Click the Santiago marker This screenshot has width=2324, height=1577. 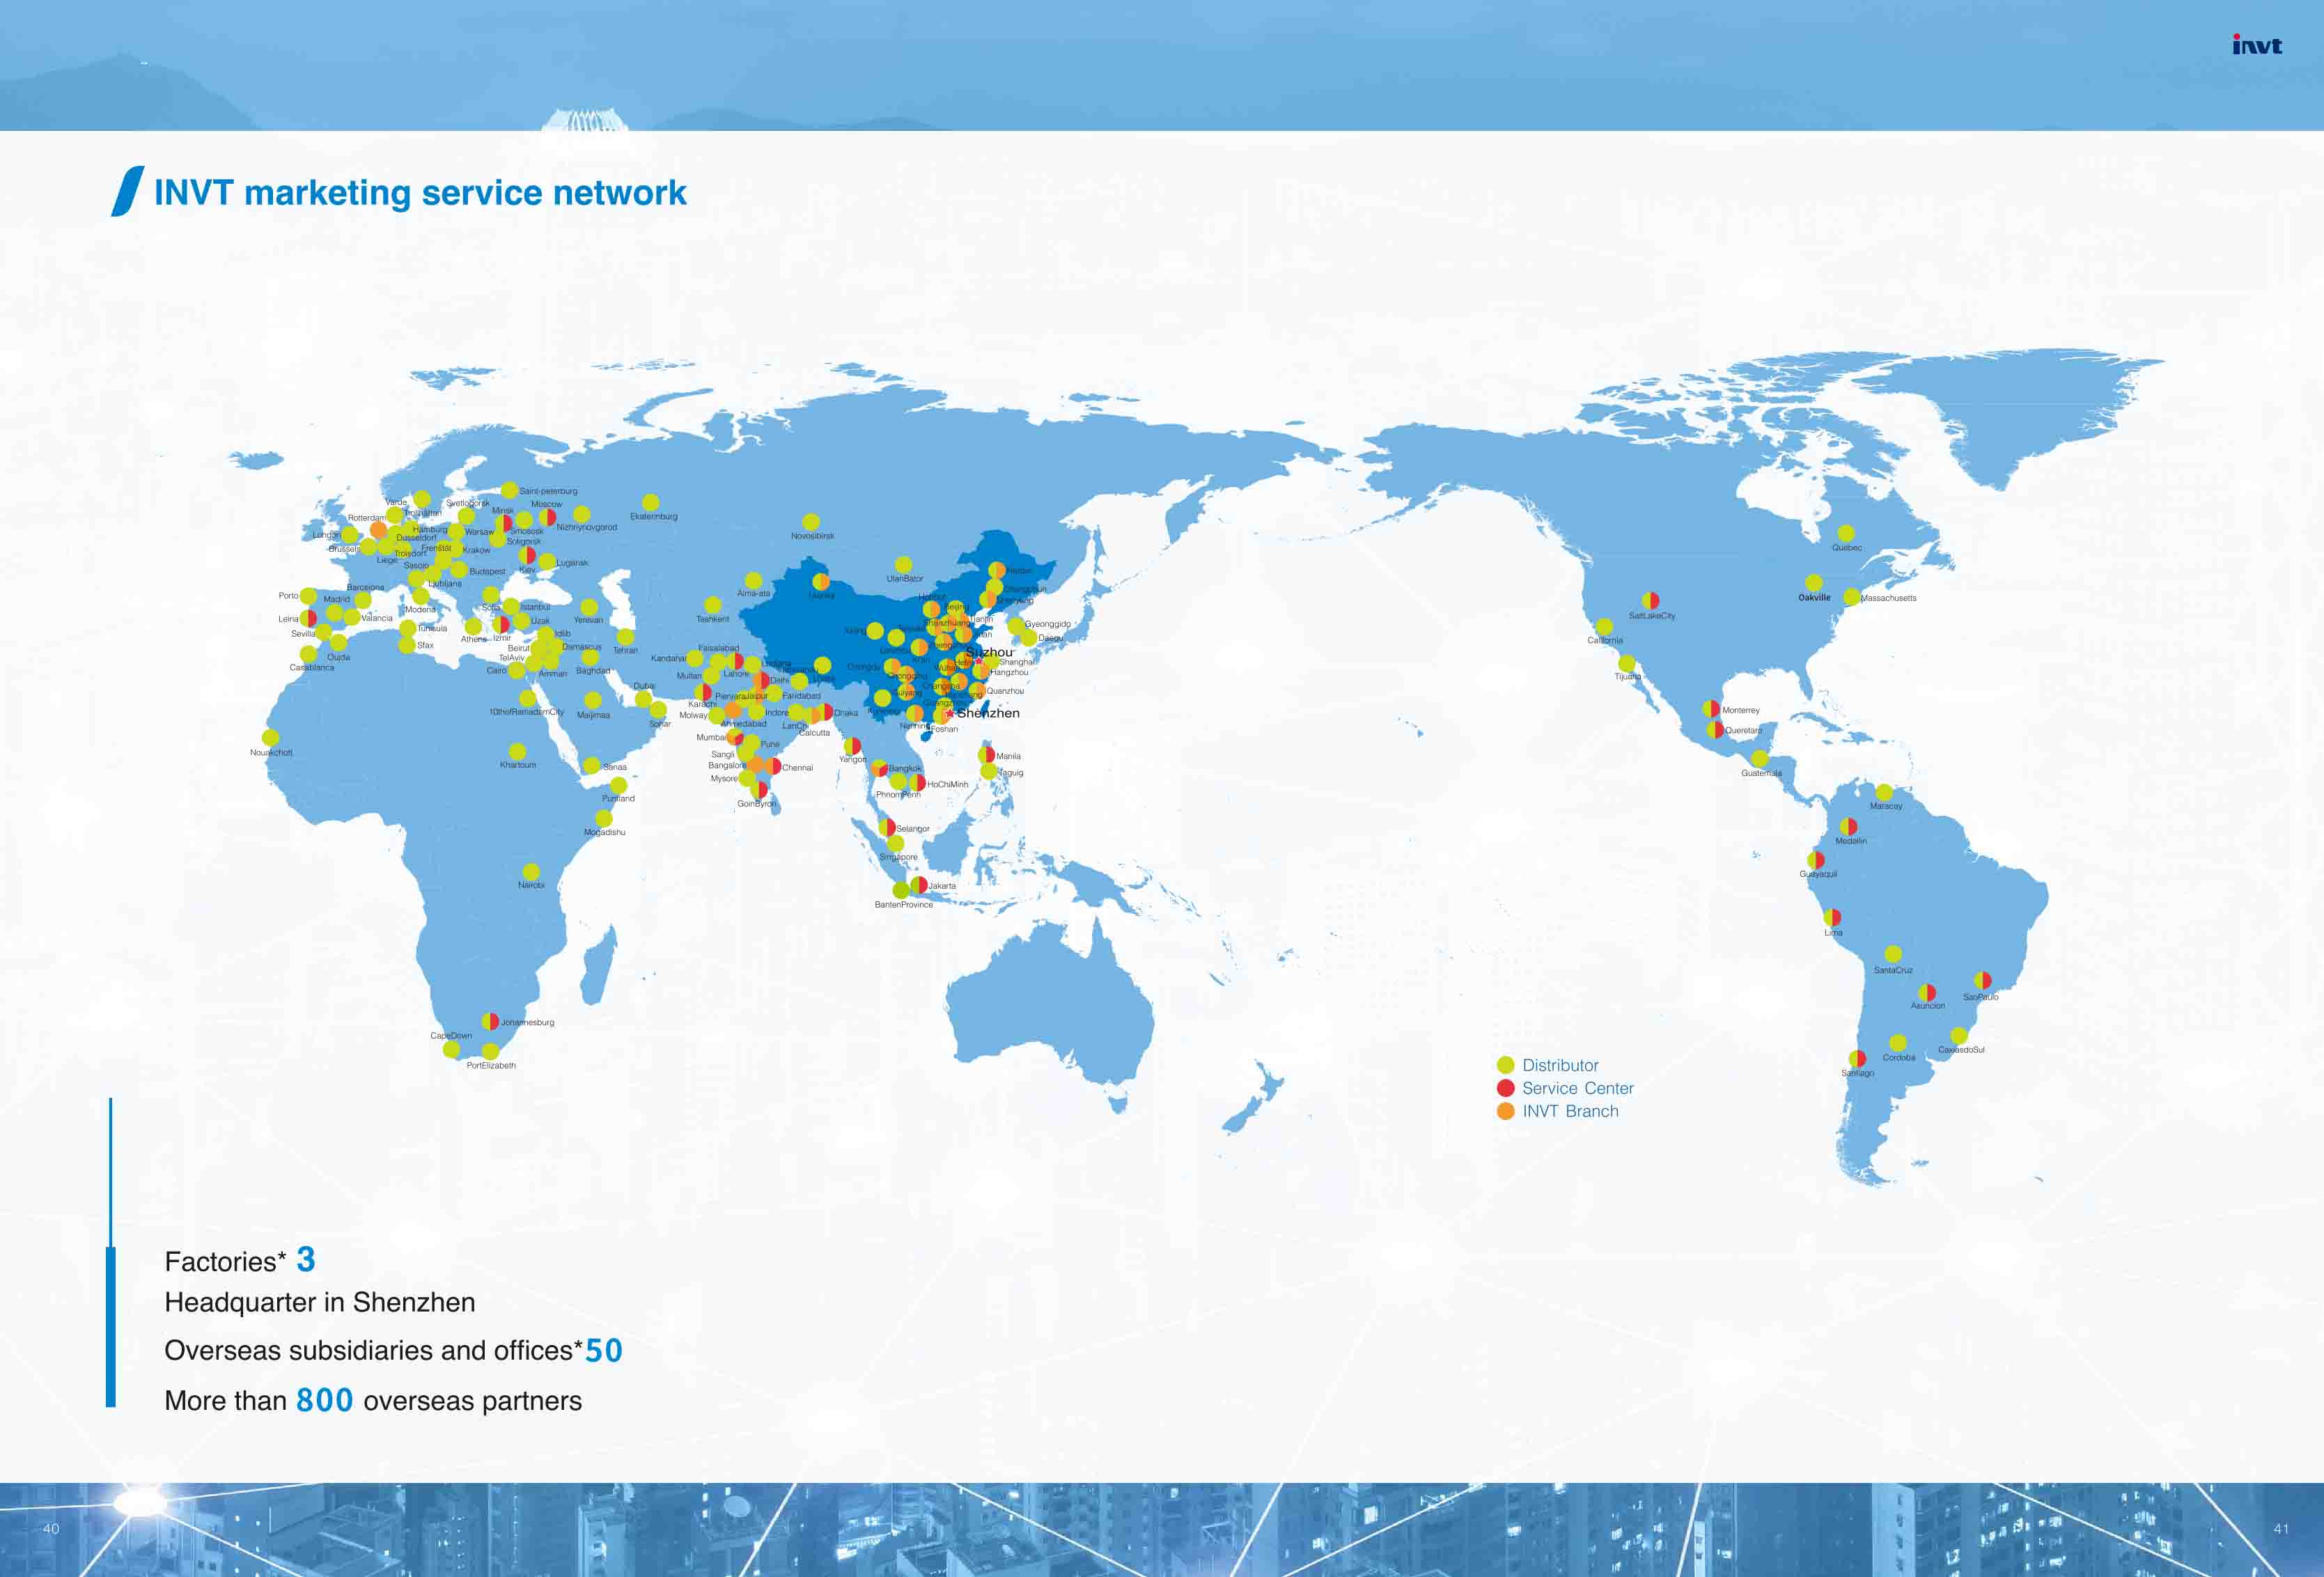click(1857, 1059)
